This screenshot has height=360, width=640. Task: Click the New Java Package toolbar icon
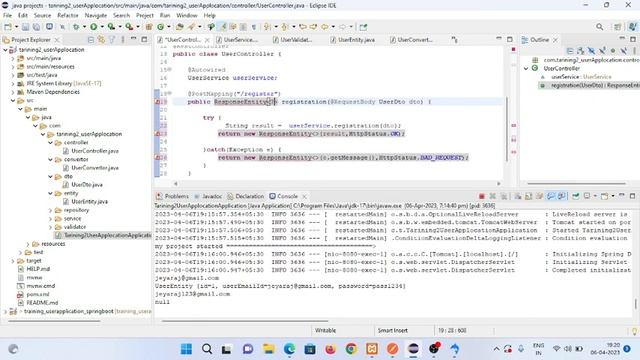click(149, 27)
